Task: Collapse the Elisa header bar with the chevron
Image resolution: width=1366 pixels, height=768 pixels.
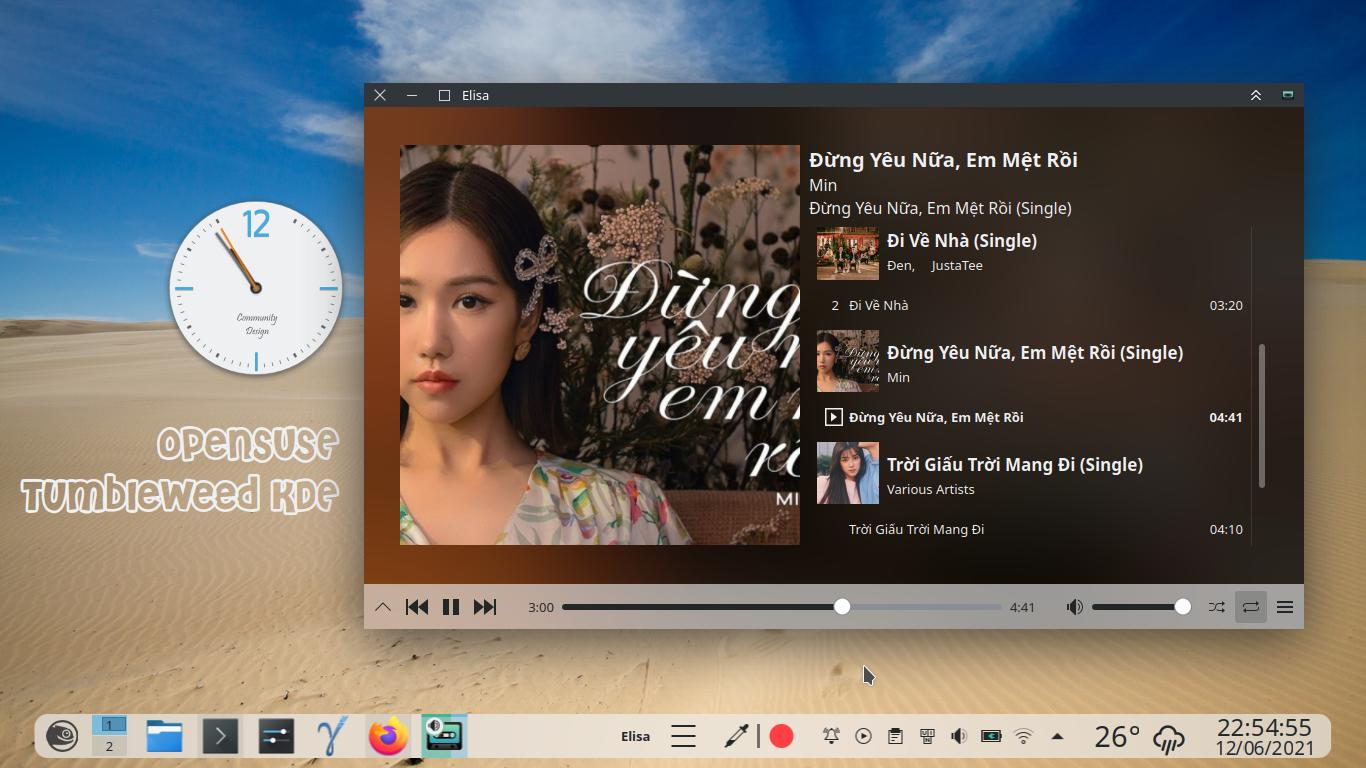Action: pyautogui.click(x=383, y=607)
